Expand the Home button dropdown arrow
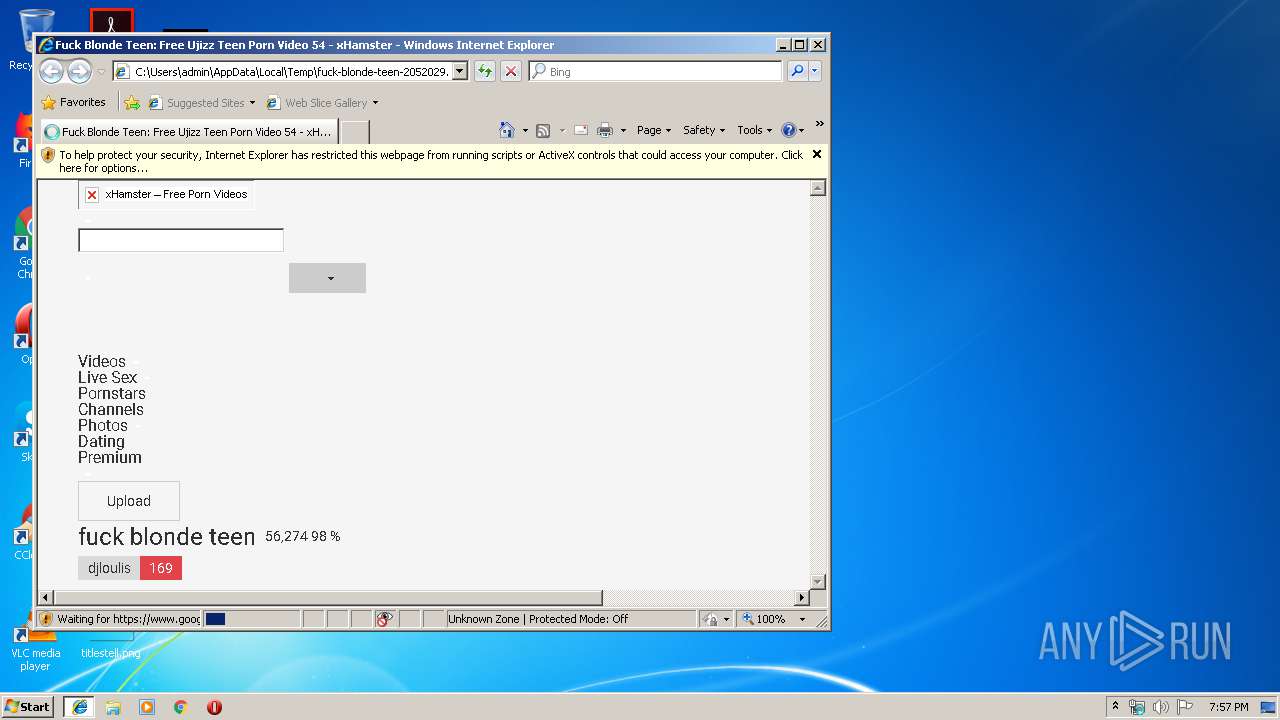The width and height of the screenshot is (1280, 720). 525,130
